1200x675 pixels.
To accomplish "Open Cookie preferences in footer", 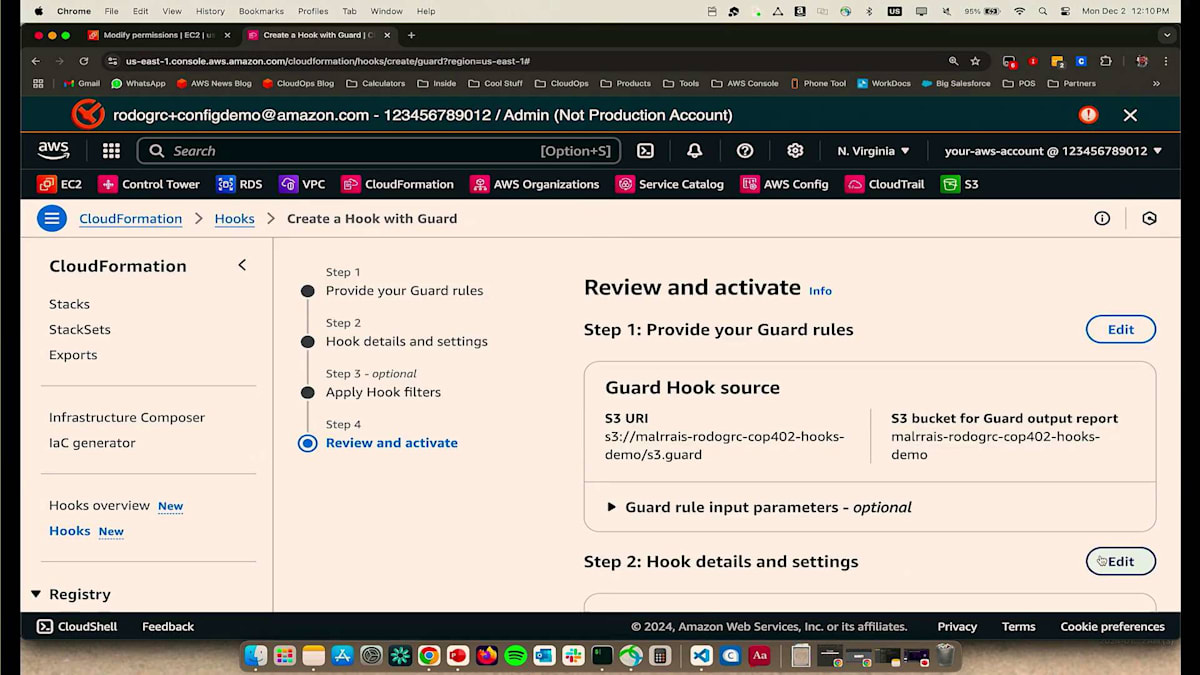I will click(1112, 626).
